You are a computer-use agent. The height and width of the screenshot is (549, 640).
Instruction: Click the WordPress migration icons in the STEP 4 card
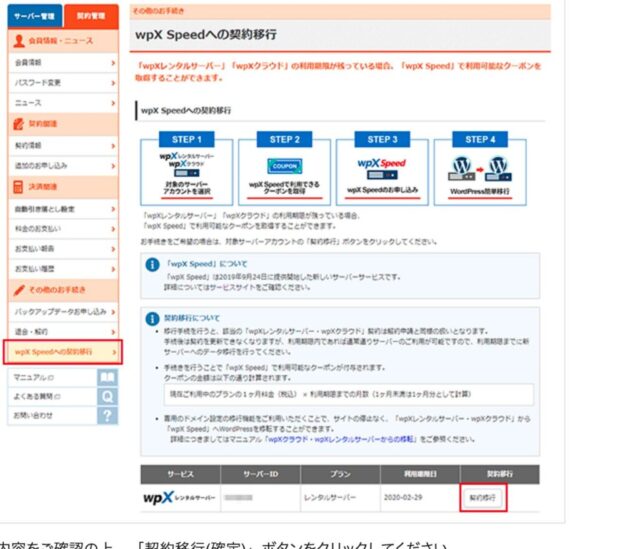[x=480, y=169]
